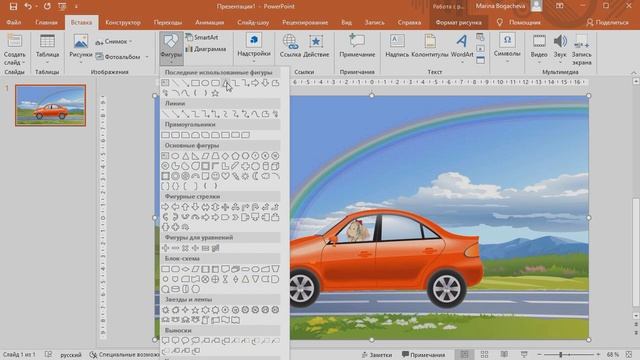Add a Примечание comment

[x=357, y=46]
